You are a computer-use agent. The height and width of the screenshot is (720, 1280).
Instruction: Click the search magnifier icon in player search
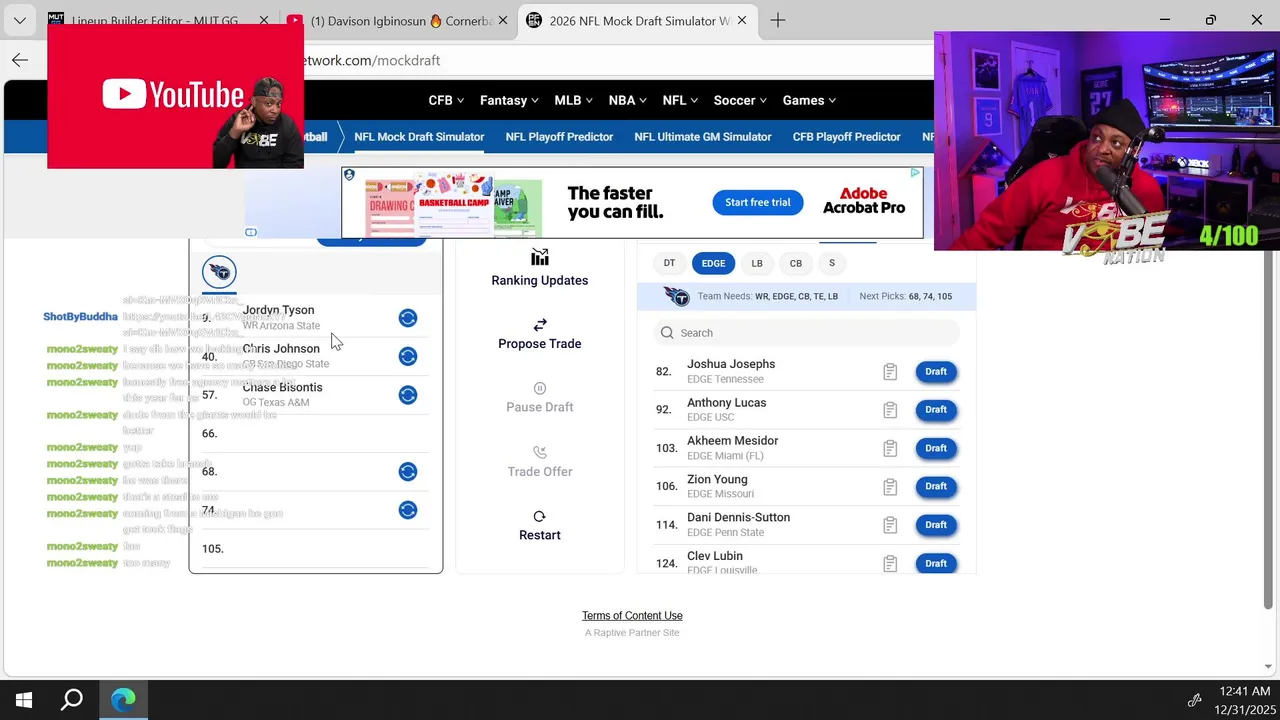pyautogui.click(x=667, y=333)
